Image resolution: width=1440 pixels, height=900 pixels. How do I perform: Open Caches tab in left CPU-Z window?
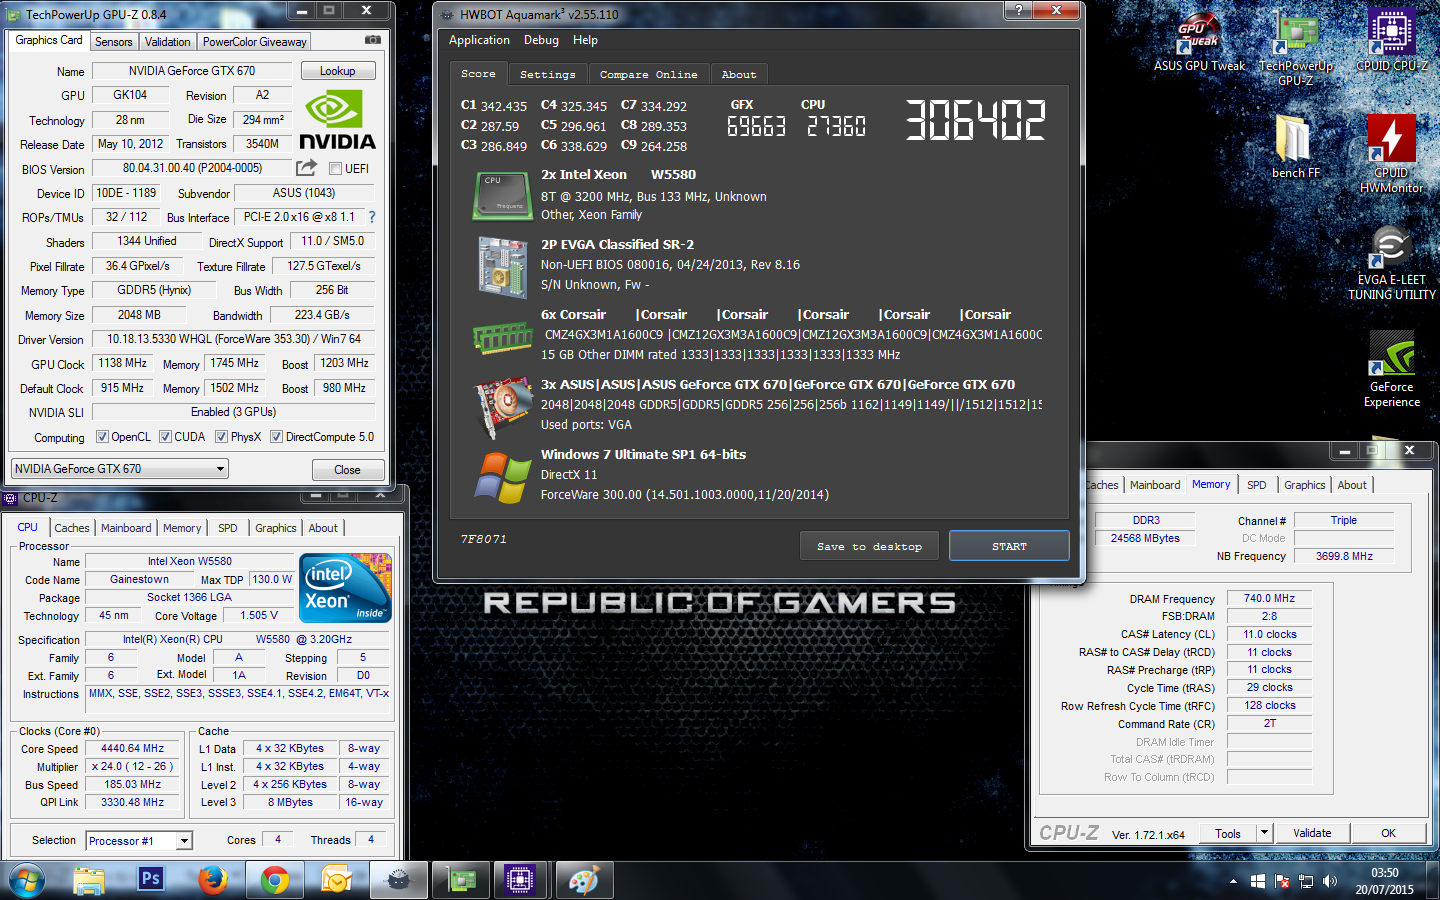coord(72,528)
